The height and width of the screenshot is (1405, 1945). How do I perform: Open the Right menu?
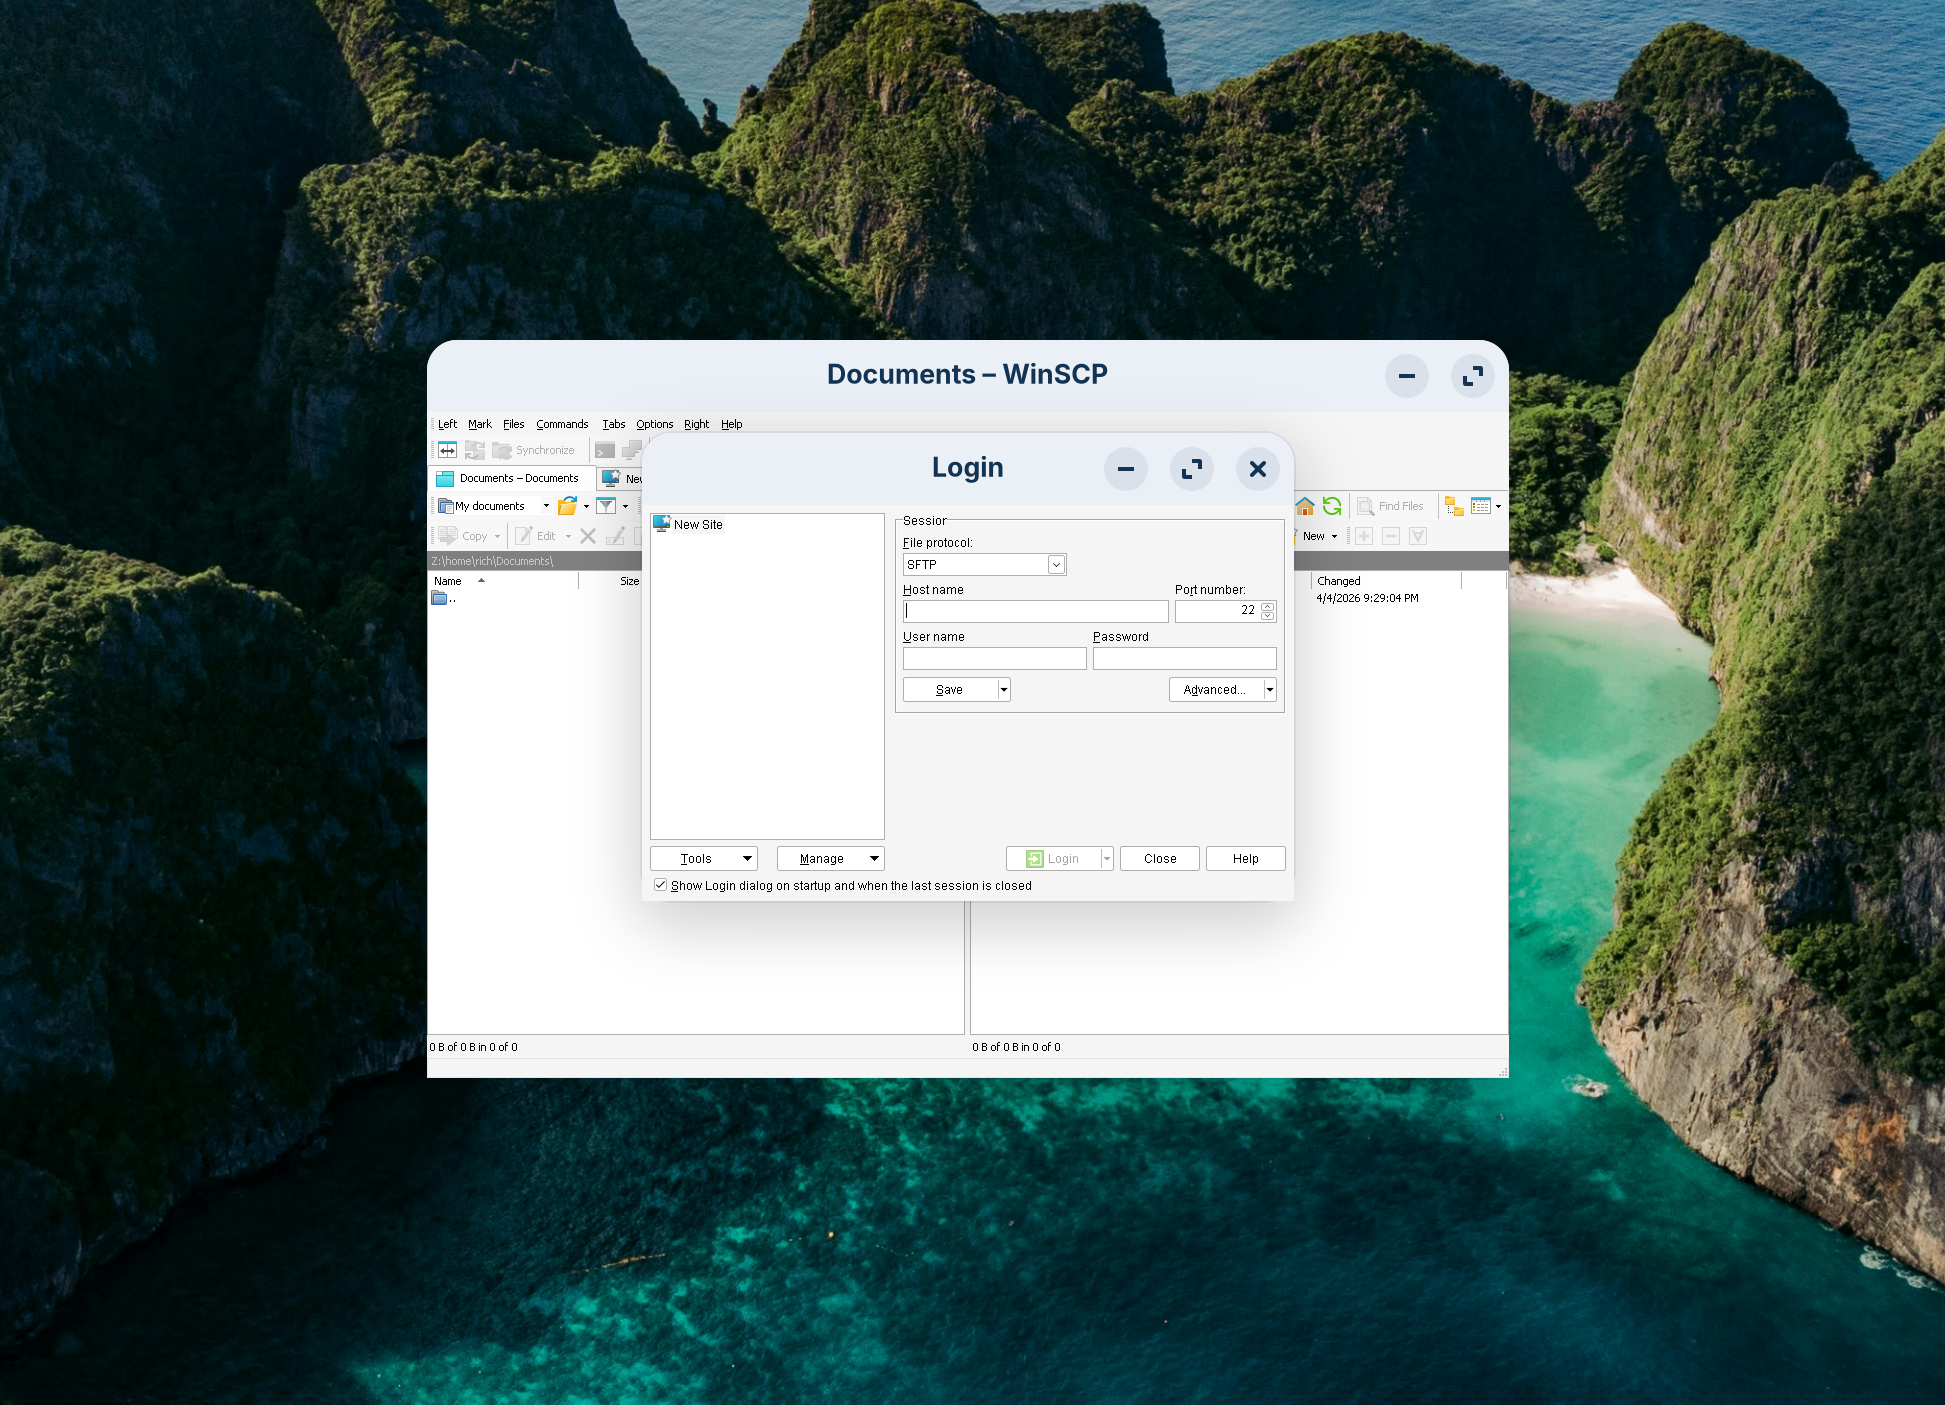[696, 424]
